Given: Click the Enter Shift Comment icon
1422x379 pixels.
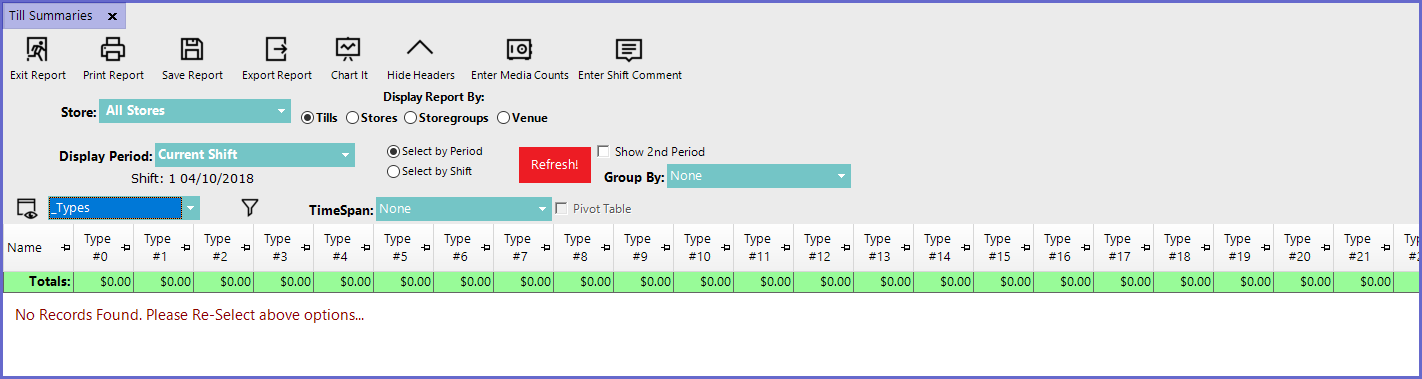Looking at the screenshot, I should point(629,49).
